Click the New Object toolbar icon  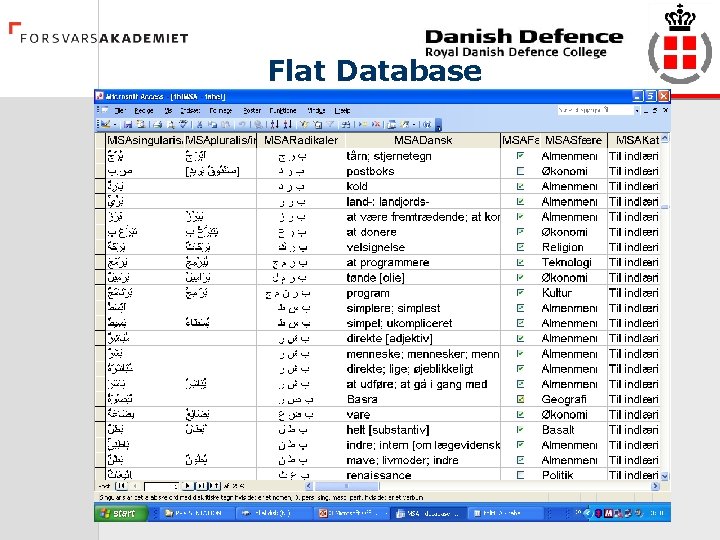(404, 124)
